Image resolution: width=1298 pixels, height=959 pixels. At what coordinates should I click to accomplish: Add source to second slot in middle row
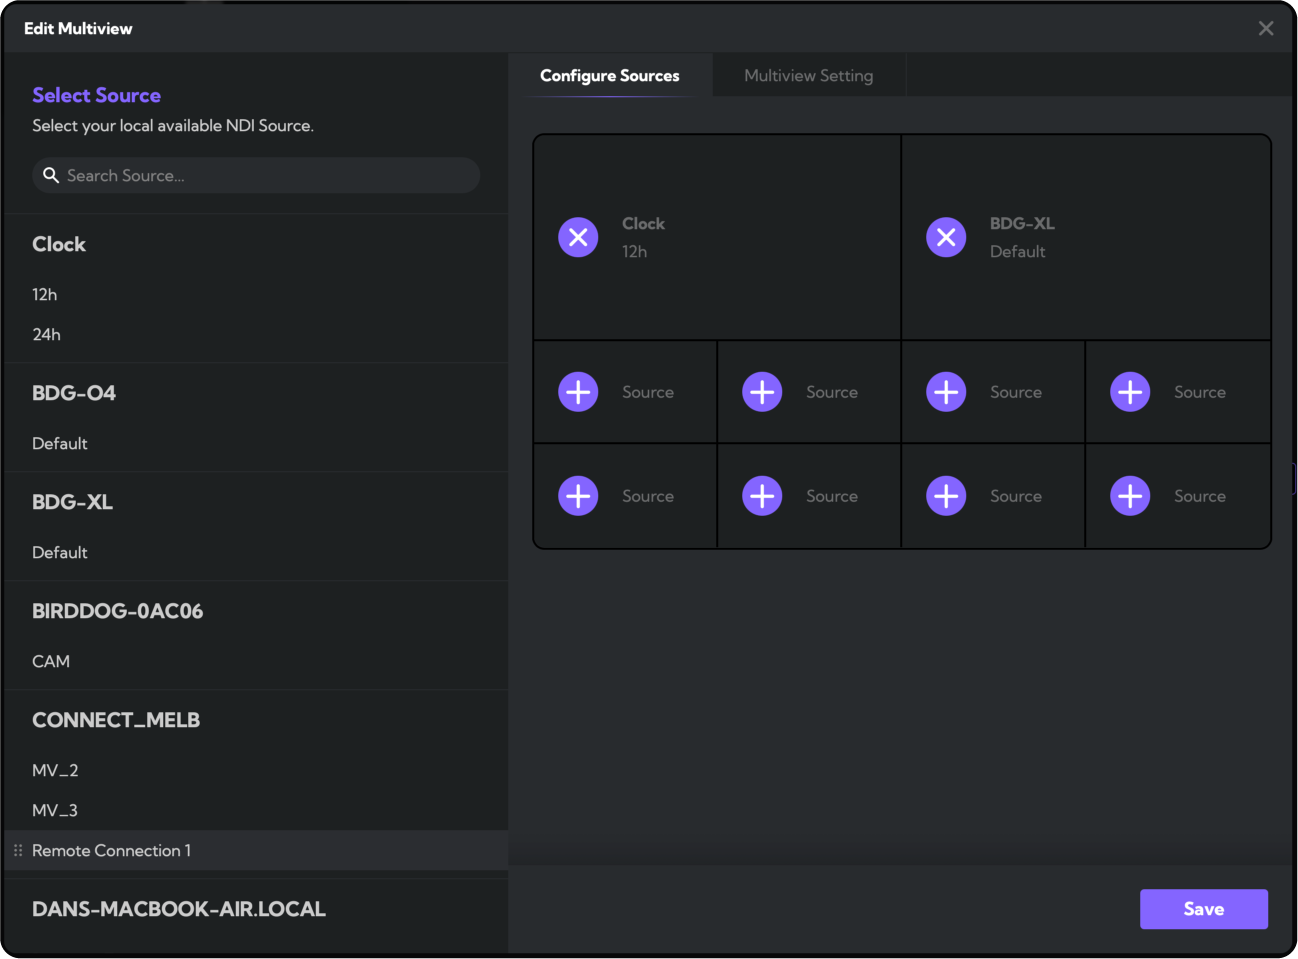[762, 392]
